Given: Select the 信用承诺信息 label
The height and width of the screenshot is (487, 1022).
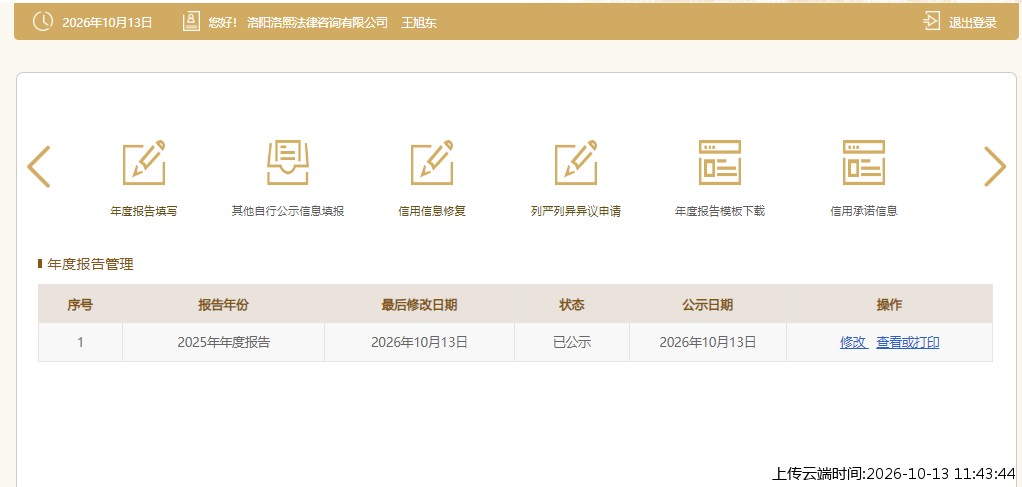Looking at the screenshot, I should pyautogui.click(x=864, y=211).
